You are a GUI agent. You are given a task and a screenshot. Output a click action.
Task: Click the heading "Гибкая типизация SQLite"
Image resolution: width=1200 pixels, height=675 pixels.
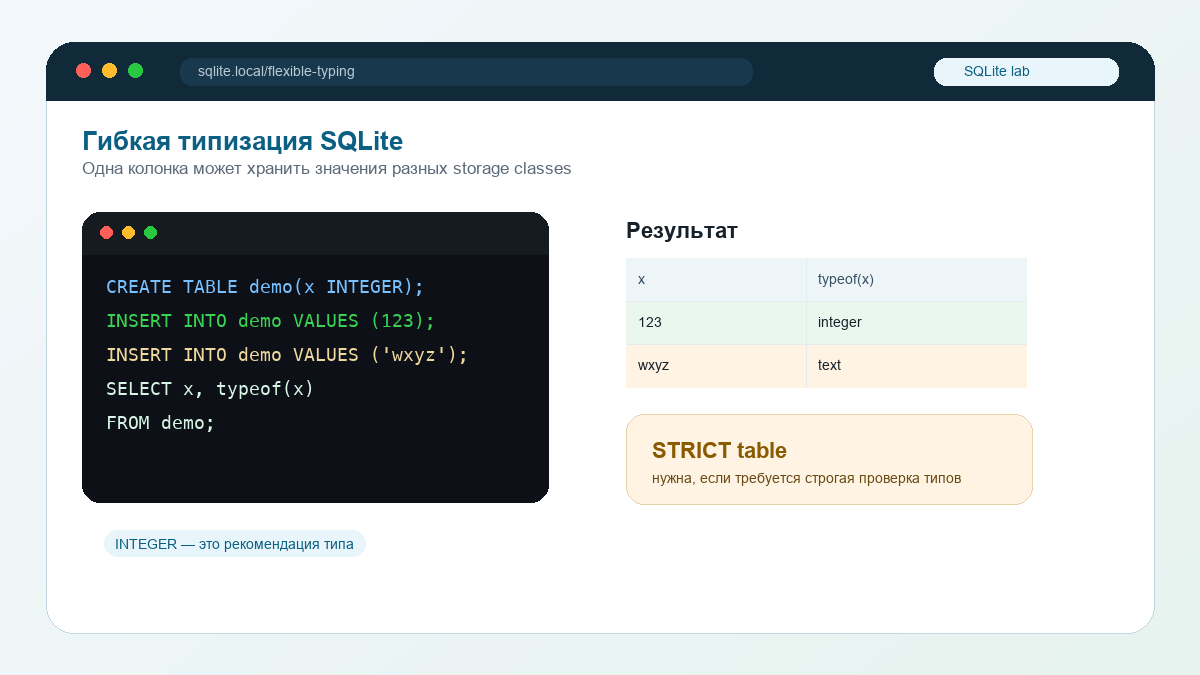coord(242,141)
